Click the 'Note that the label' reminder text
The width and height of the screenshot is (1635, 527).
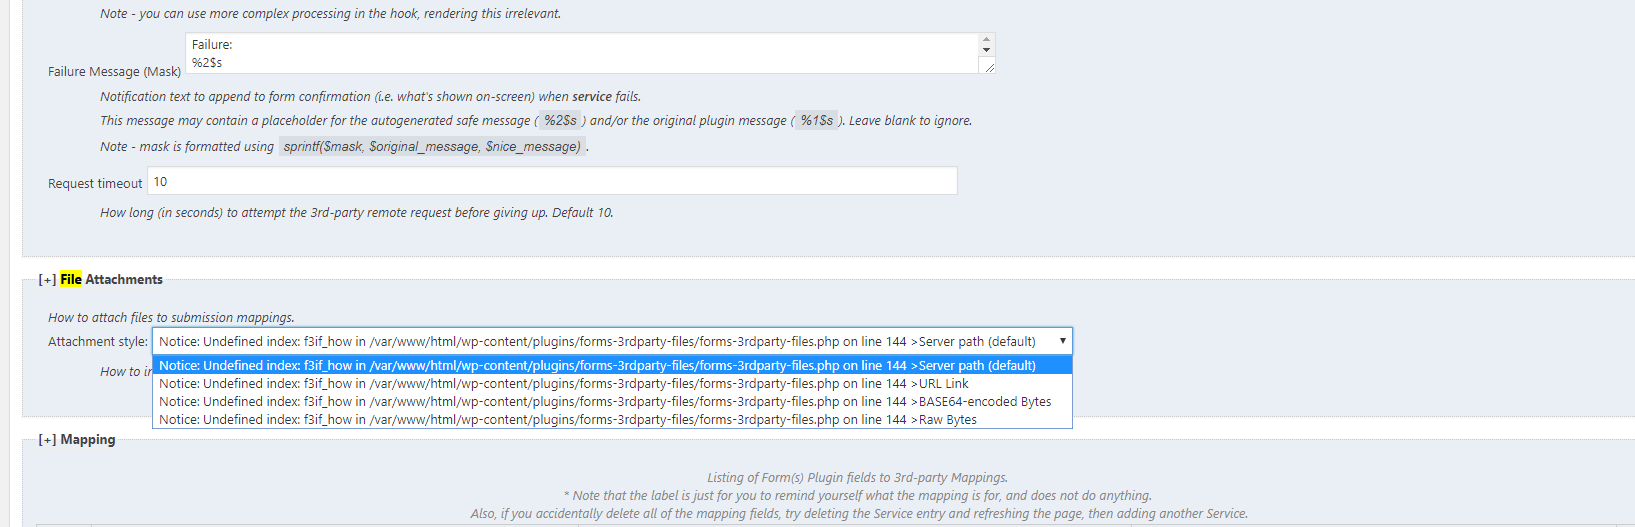pyautogui.click(x=858, y=495)
